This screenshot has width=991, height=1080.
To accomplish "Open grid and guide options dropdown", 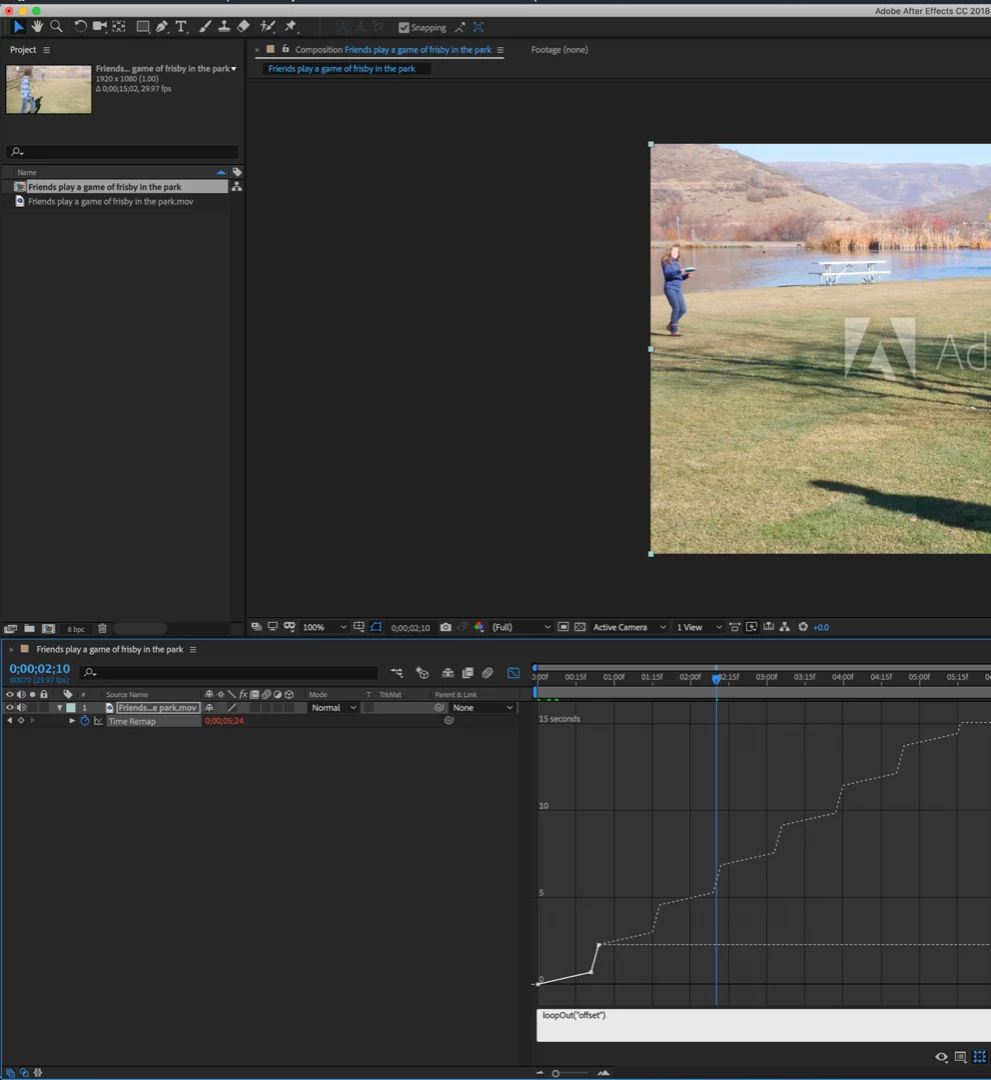I will (x=359, y=627).
